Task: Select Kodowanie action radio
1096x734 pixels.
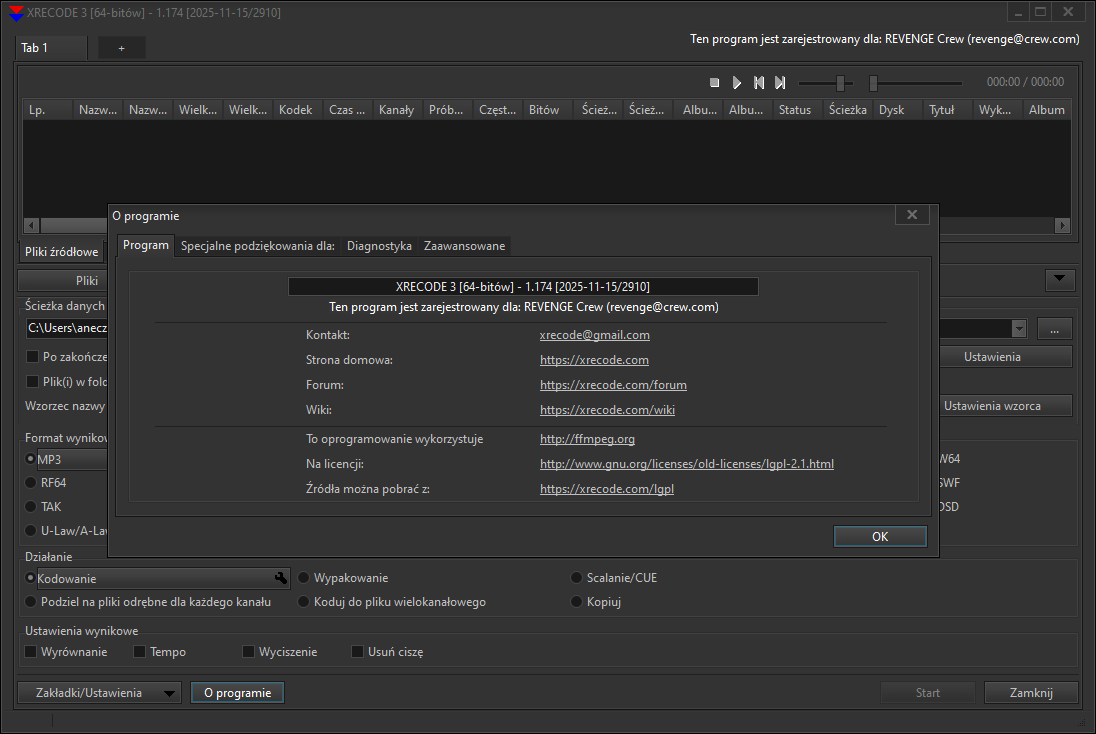Action: pos(30,578)
